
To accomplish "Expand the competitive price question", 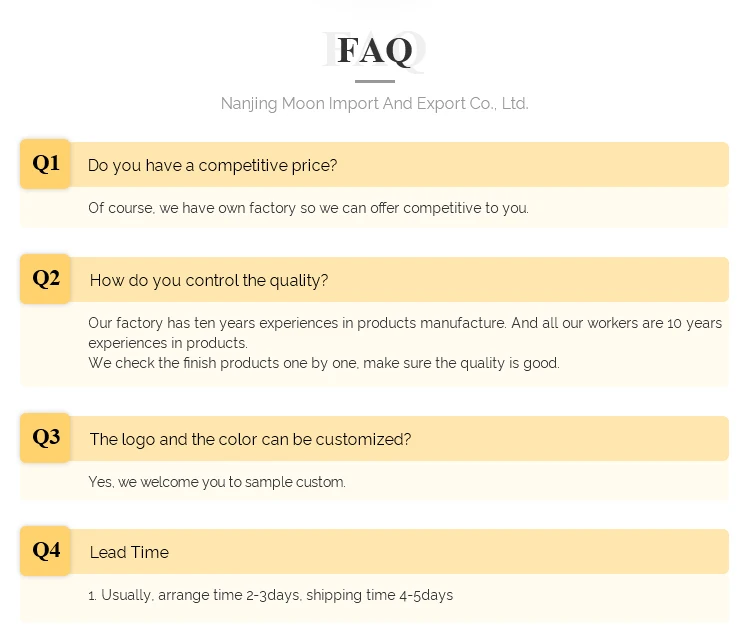I will [212, 165].
